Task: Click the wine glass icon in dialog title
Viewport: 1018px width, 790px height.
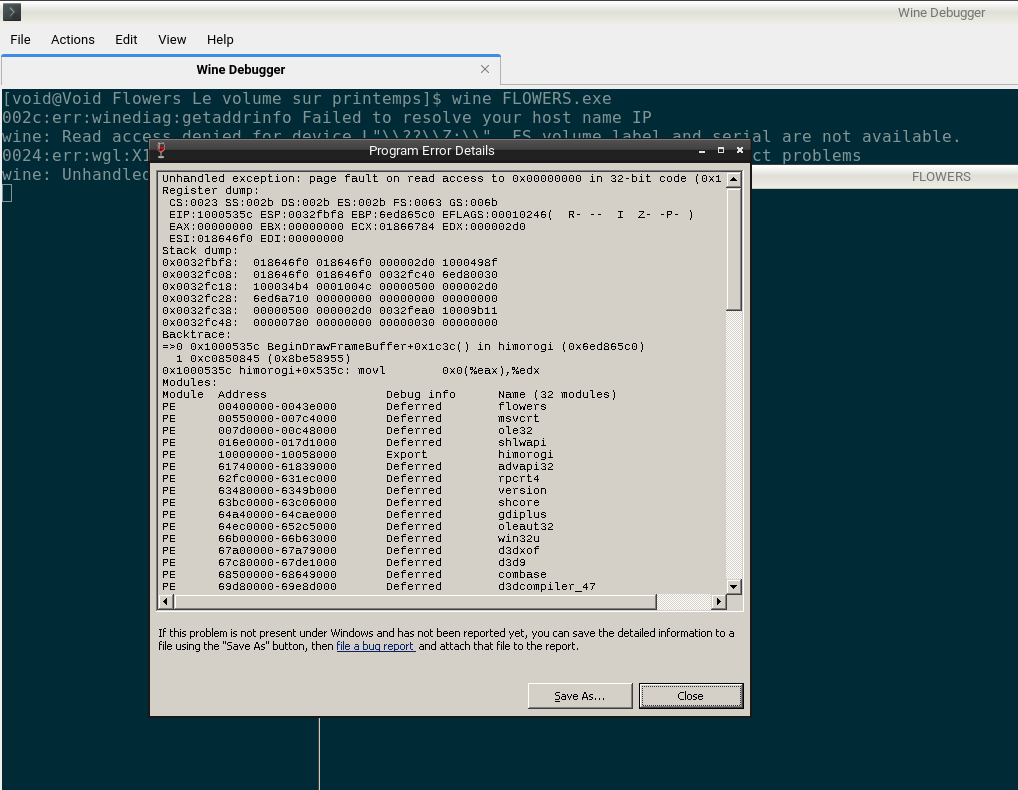Action: (161, 150)
